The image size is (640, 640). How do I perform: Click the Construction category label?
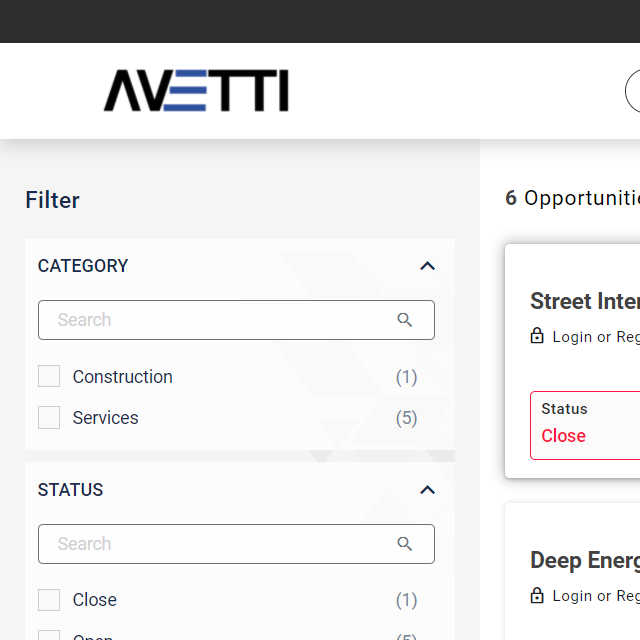click(x=122, y=377)
